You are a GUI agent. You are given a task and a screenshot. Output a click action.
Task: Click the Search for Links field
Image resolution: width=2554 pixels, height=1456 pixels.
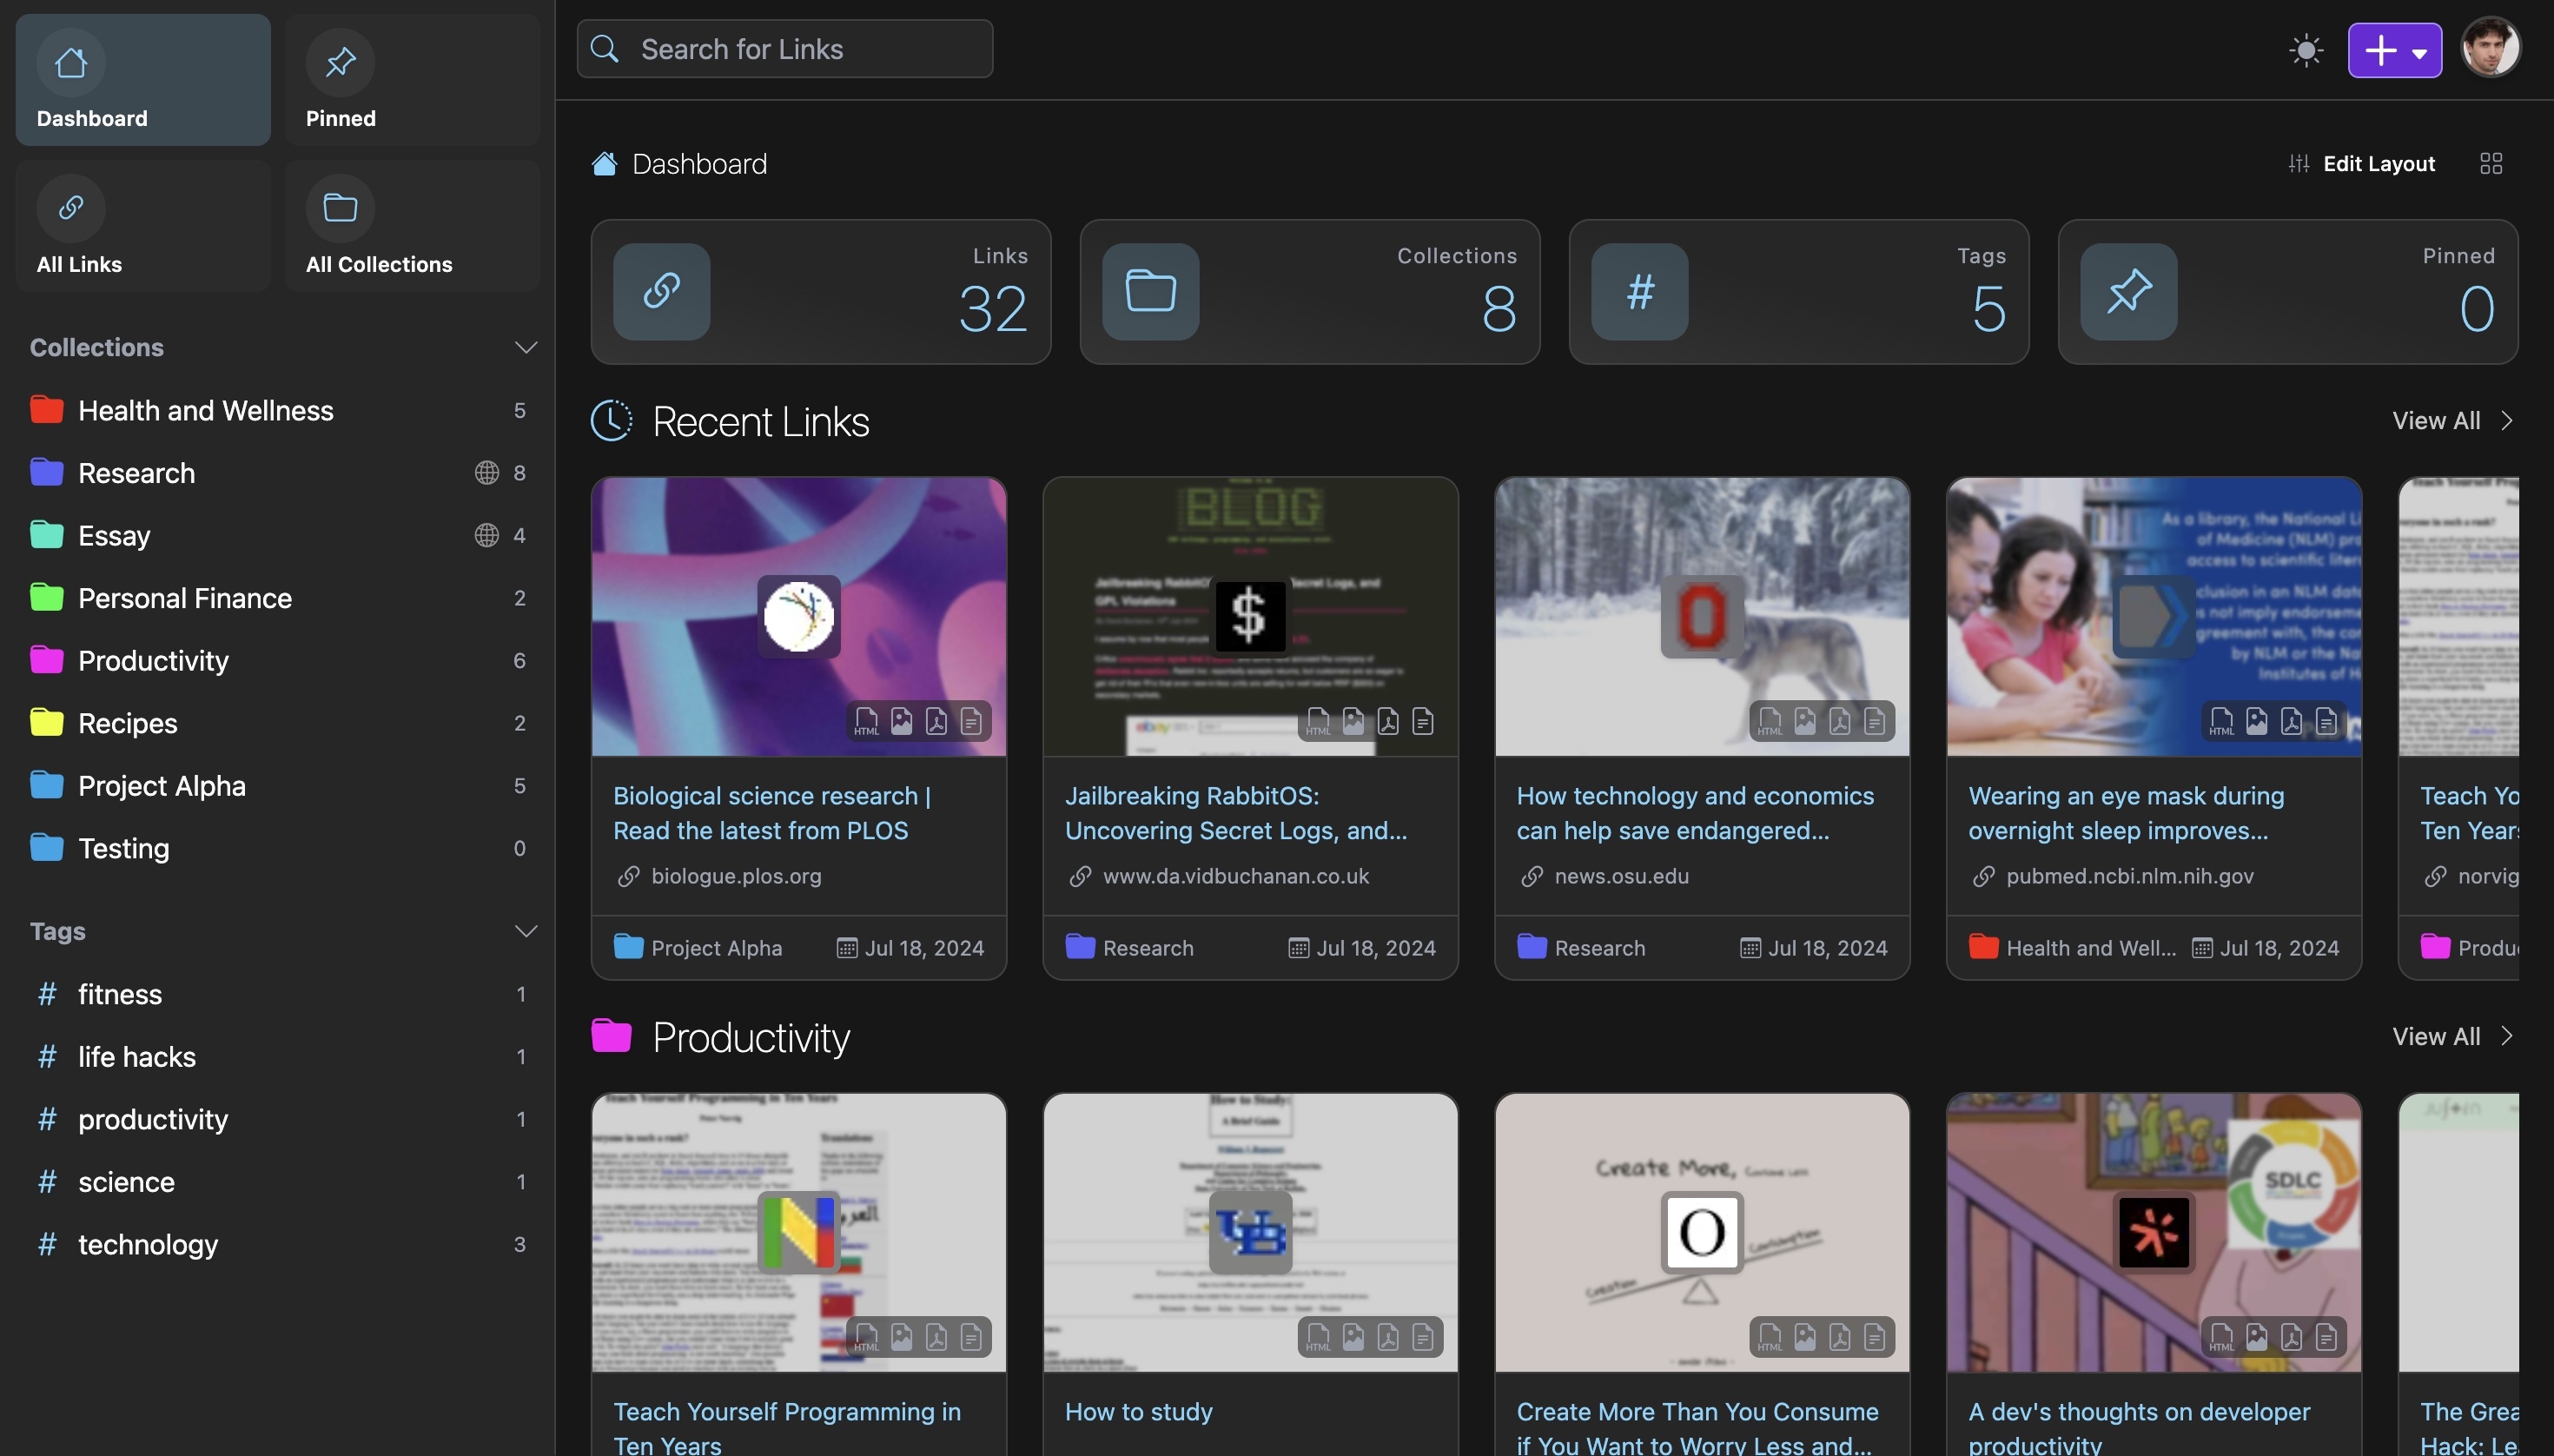pos(785,49)
